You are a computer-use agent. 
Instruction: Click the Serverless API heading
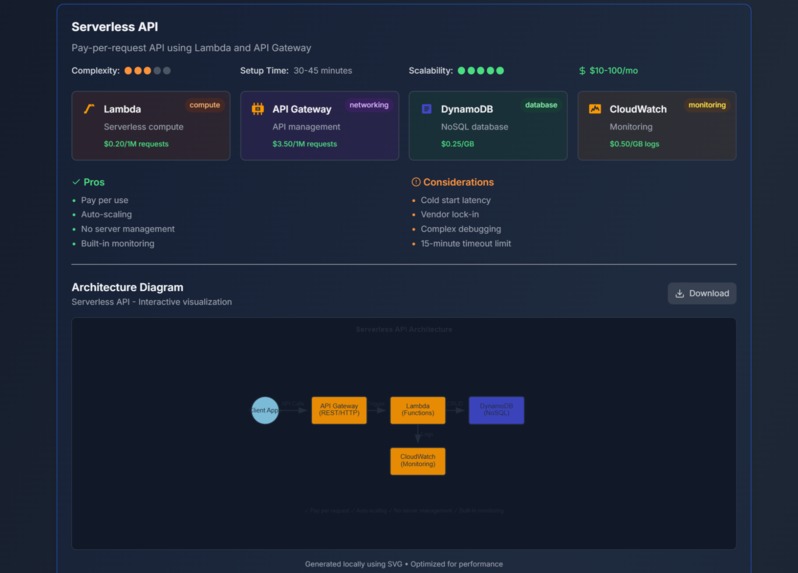point(115,26)
